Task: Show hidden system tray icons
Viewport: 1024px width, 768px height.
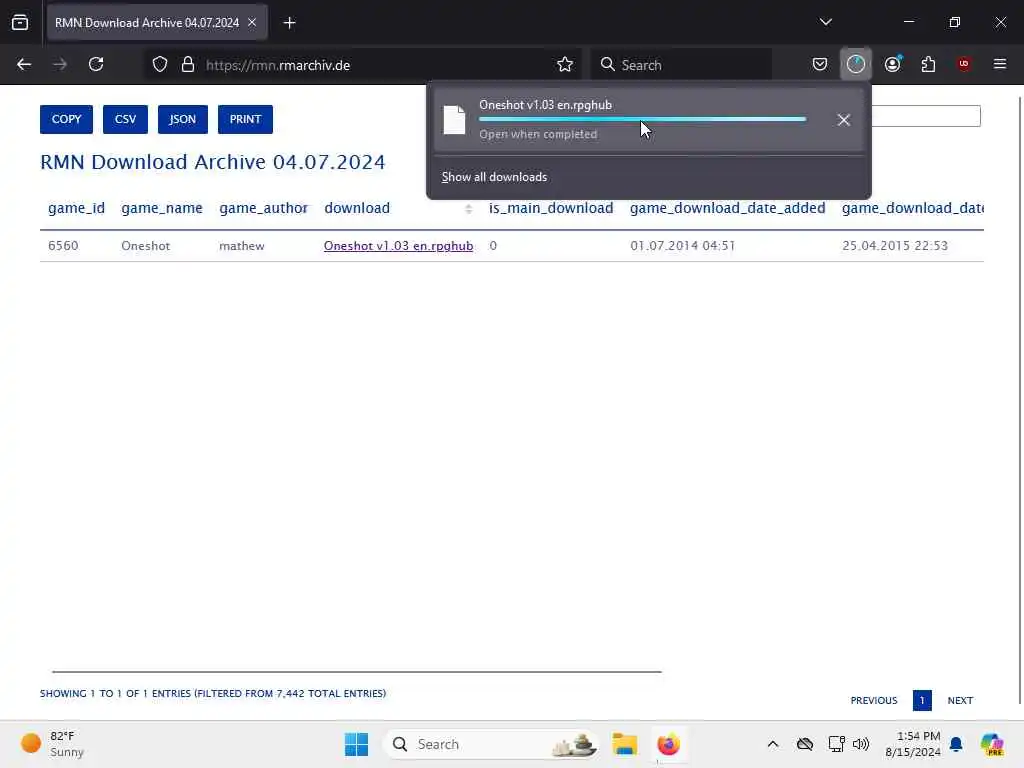Action: click(x=773, y=744)
